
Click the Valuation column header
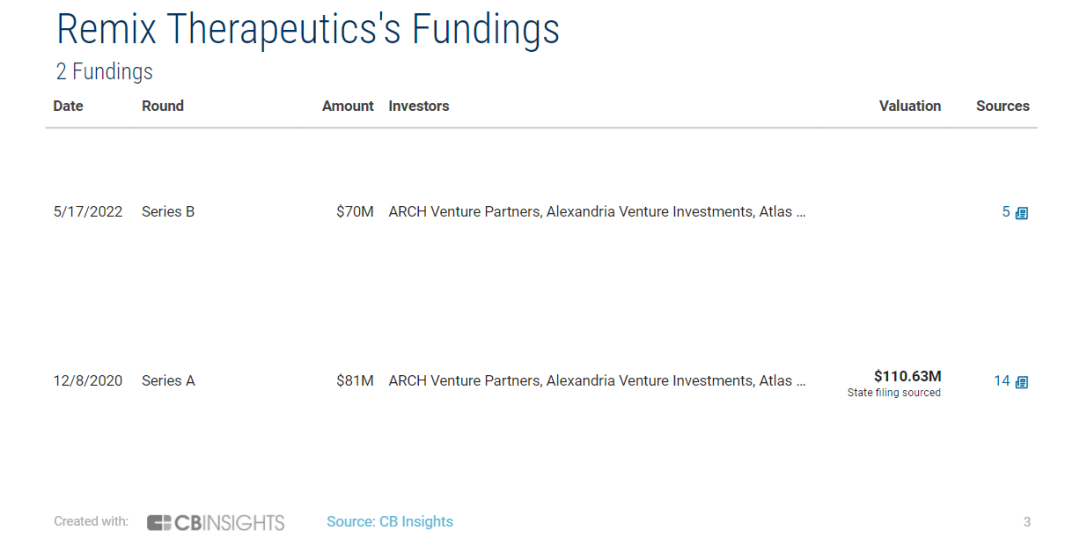[x=909, y=106]
